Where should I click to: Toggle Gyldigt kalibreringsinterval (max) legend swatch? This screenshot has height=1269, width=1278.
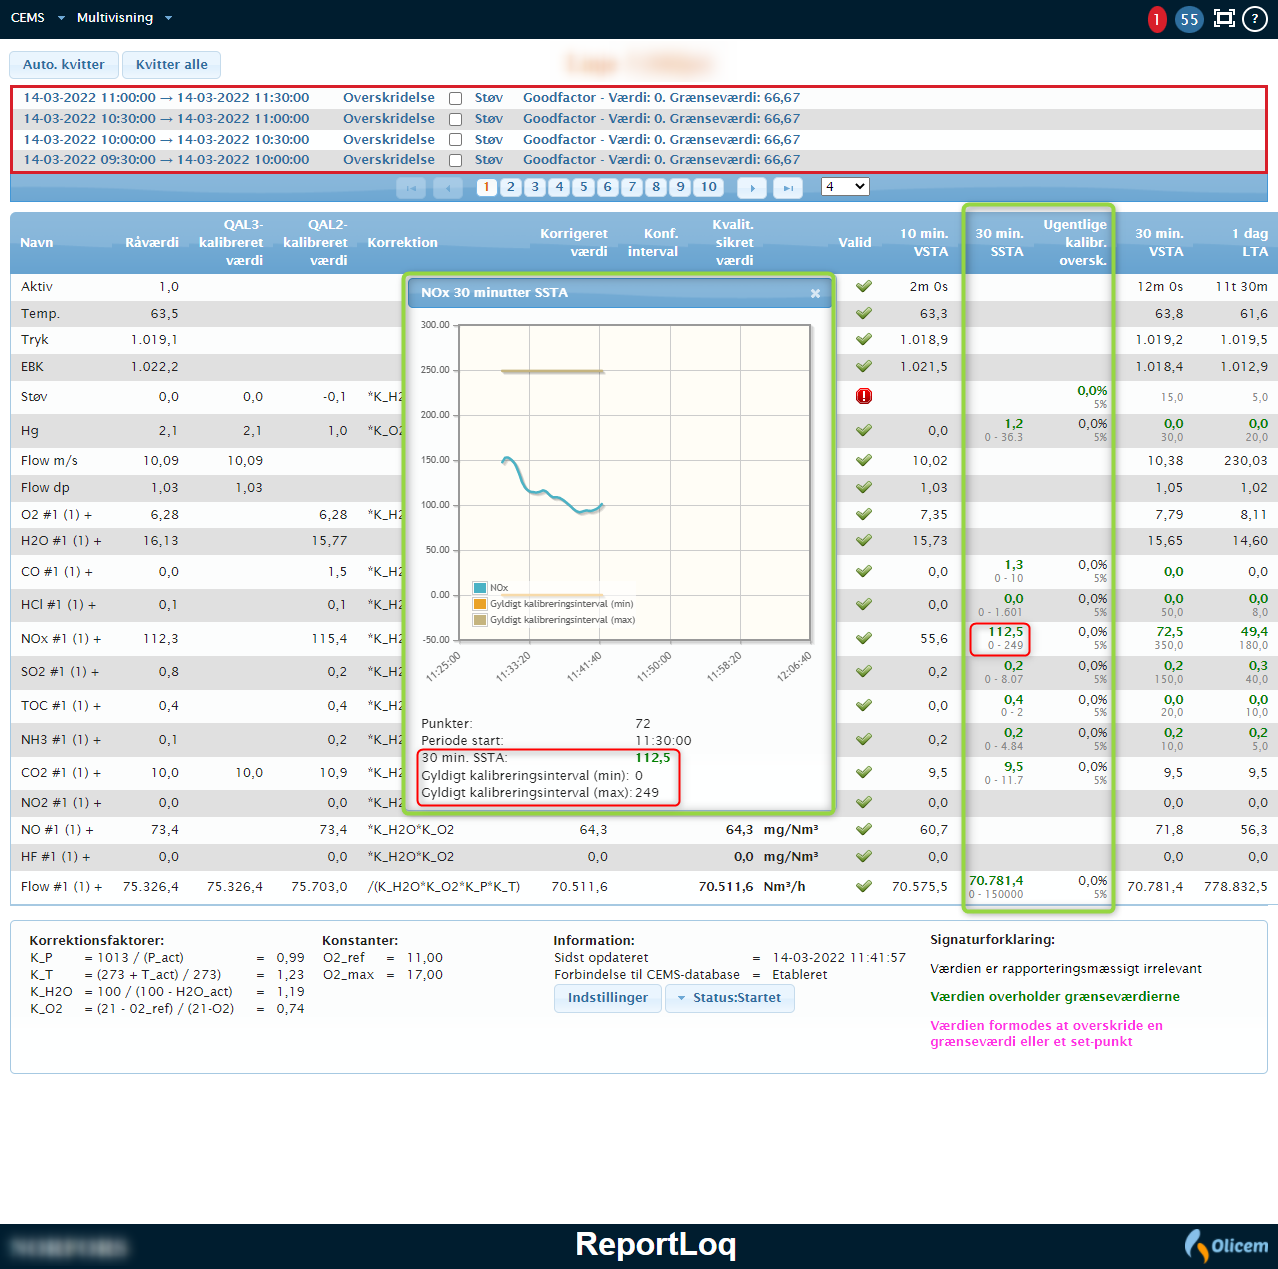(480, 620)
